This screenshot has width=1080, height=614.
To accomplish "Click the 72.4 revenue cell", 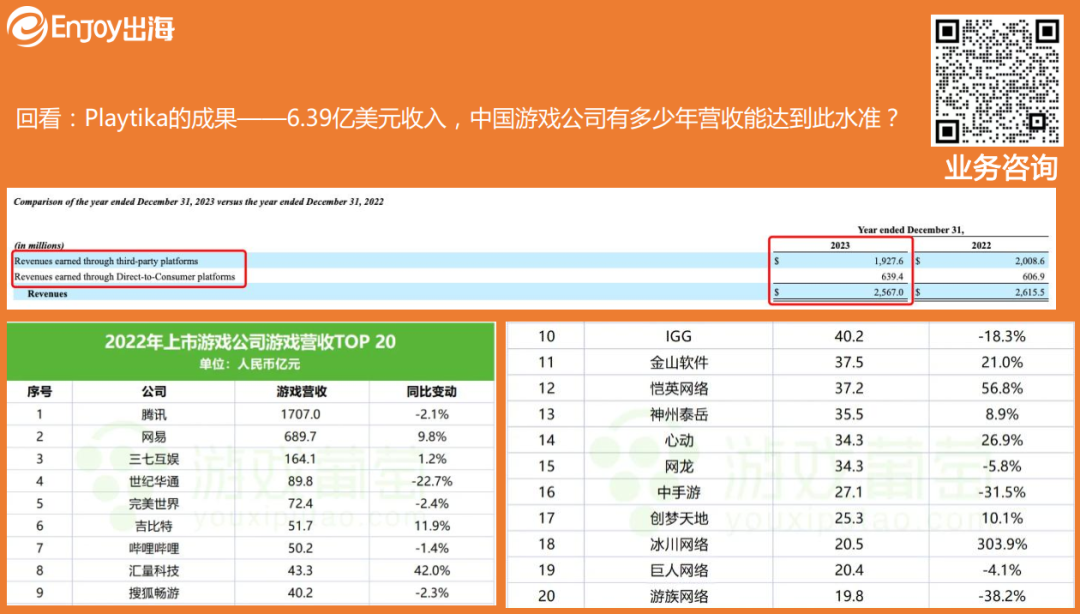I will click(301, 504).
